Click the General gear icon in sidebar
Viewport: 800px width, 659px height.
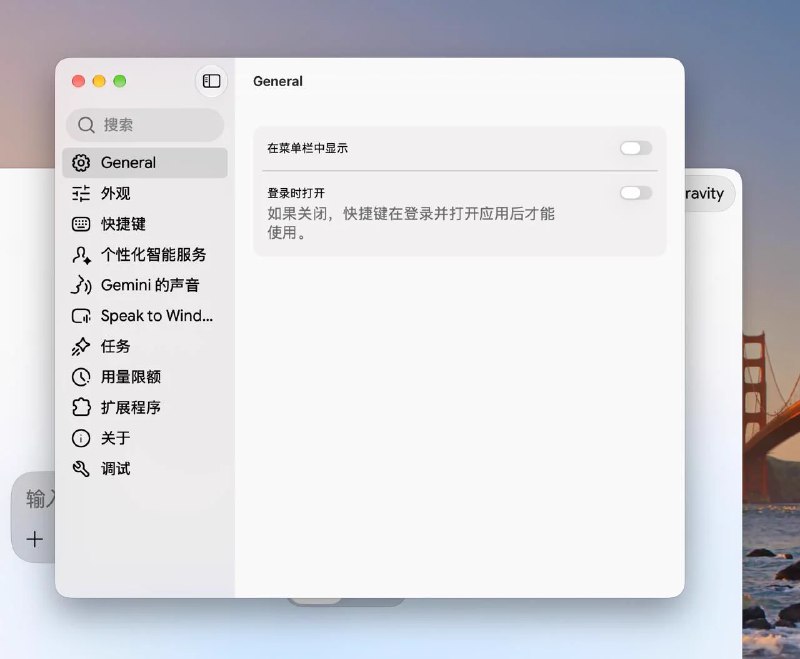(x=81, y=163)
